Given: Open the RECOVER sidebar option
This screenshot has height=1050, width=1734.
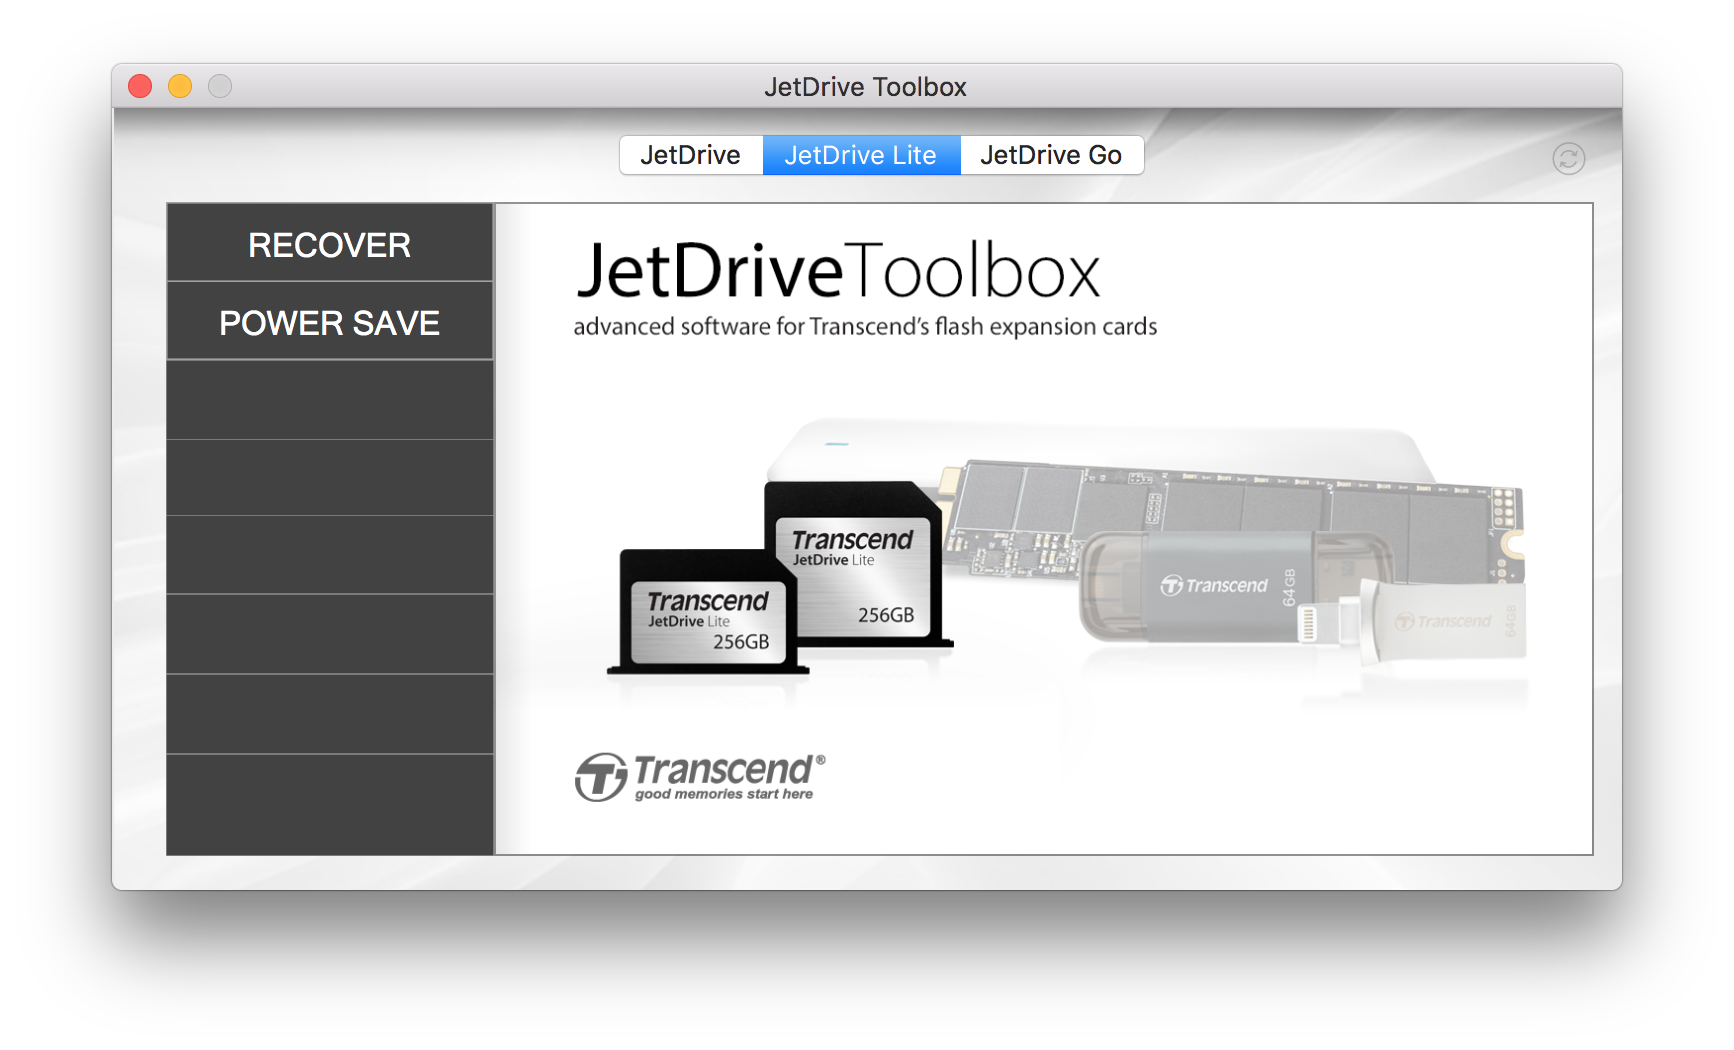Looking at the screenshot, I should pos(330,243).
